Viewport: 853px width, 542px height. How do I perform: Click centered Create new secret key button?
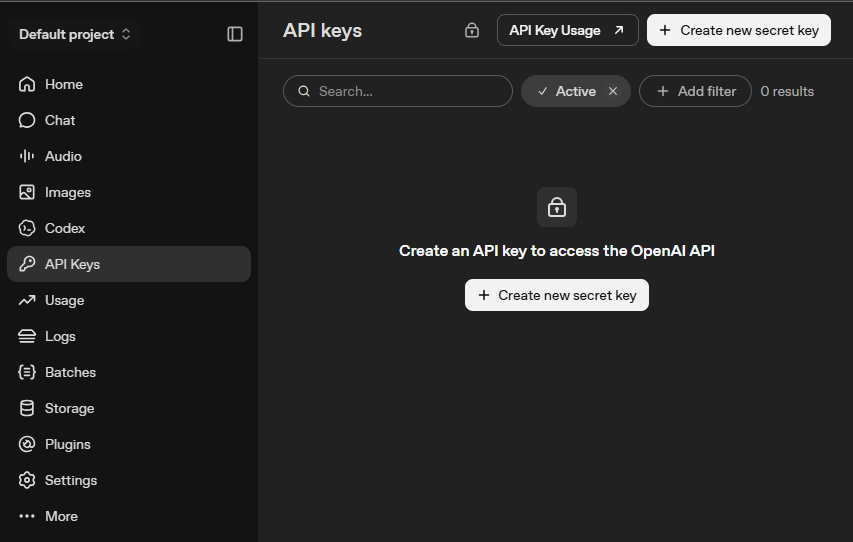557,295
